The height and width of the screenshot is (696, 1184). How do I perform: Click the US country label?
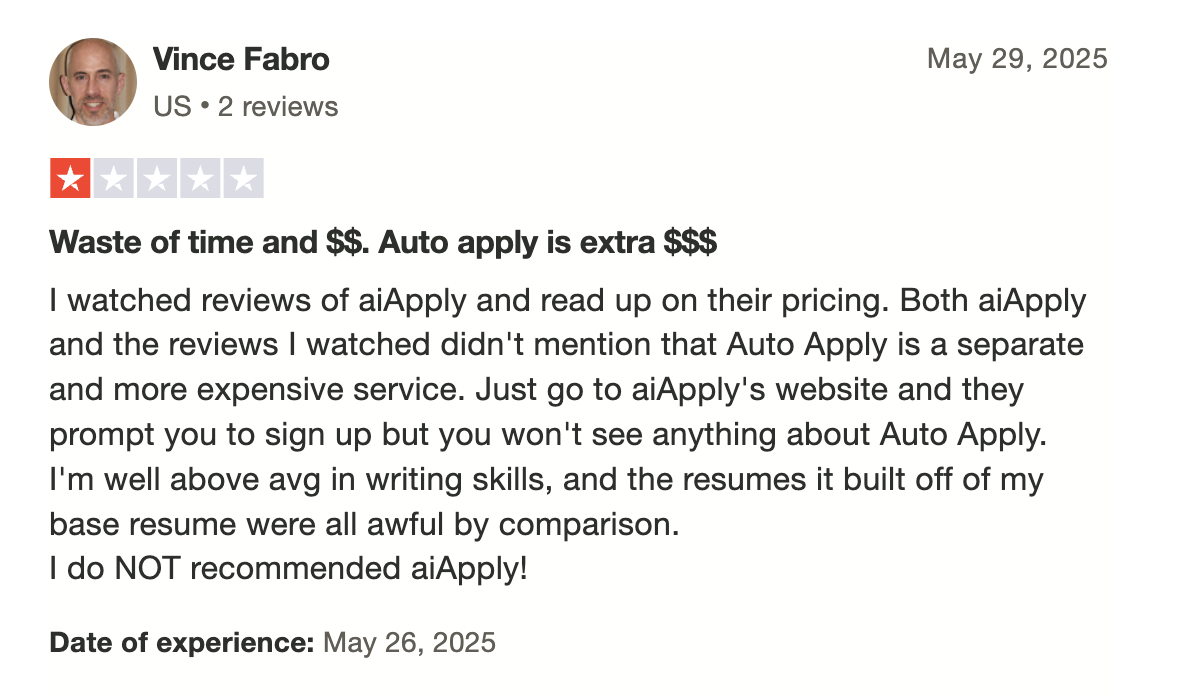(x=172, y=106)
